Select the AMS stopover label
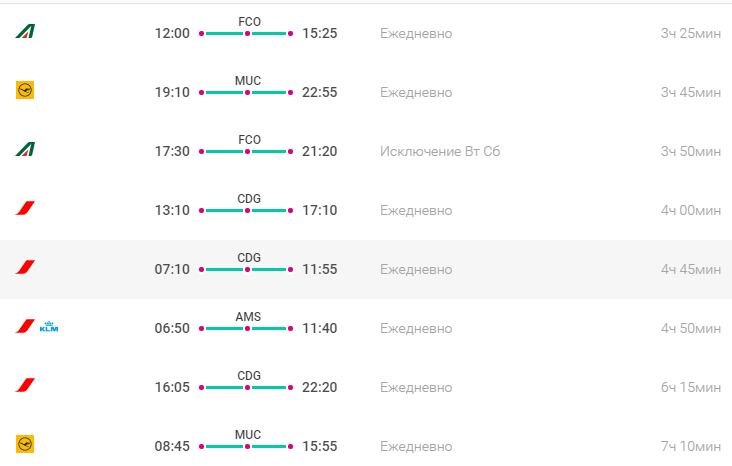The image size is (732, 466). (x=248, y=316)
